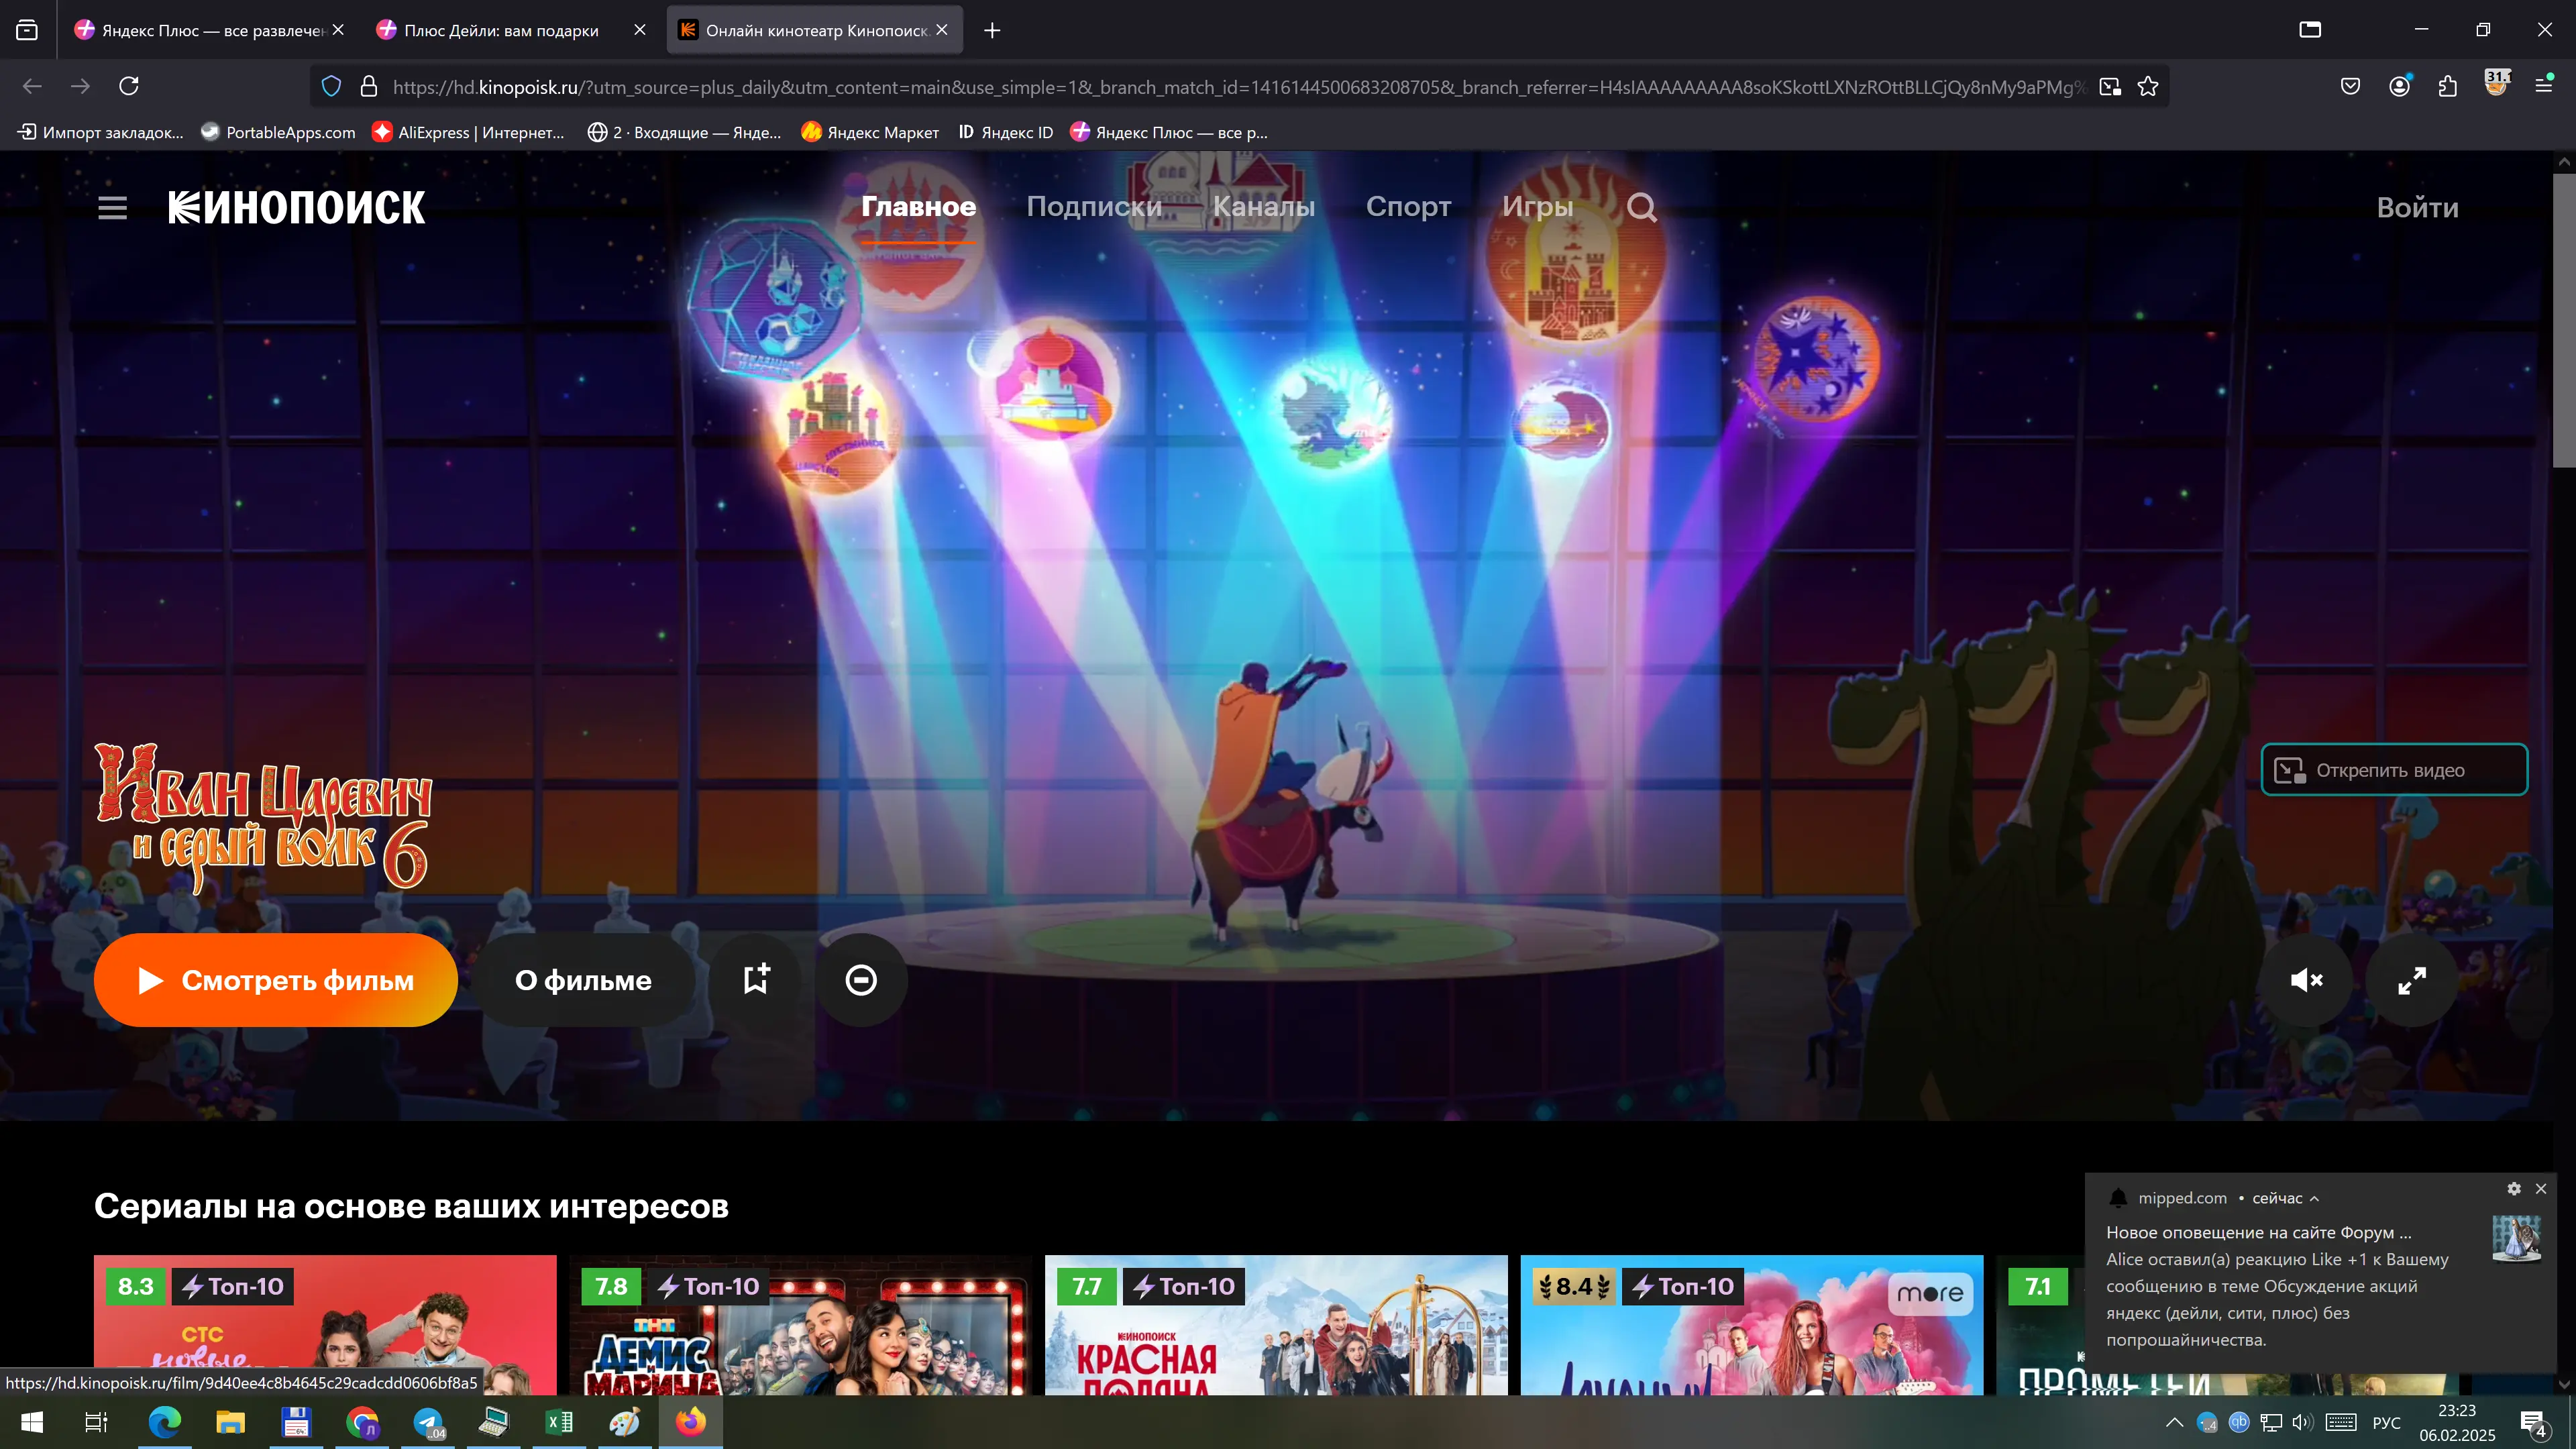This screenshot has height=1449, width=2576.
Task: Open PortableApps.com bookmark
Action: click(x=278, y=132)
